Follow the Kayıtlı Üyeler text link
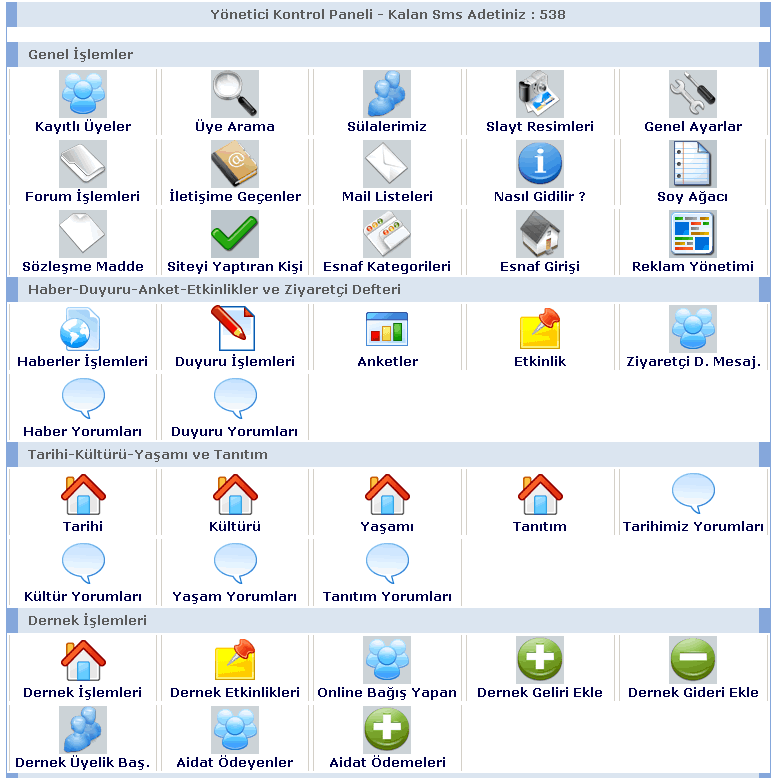Viewport: 775px width, 778px height. [83, 127]
